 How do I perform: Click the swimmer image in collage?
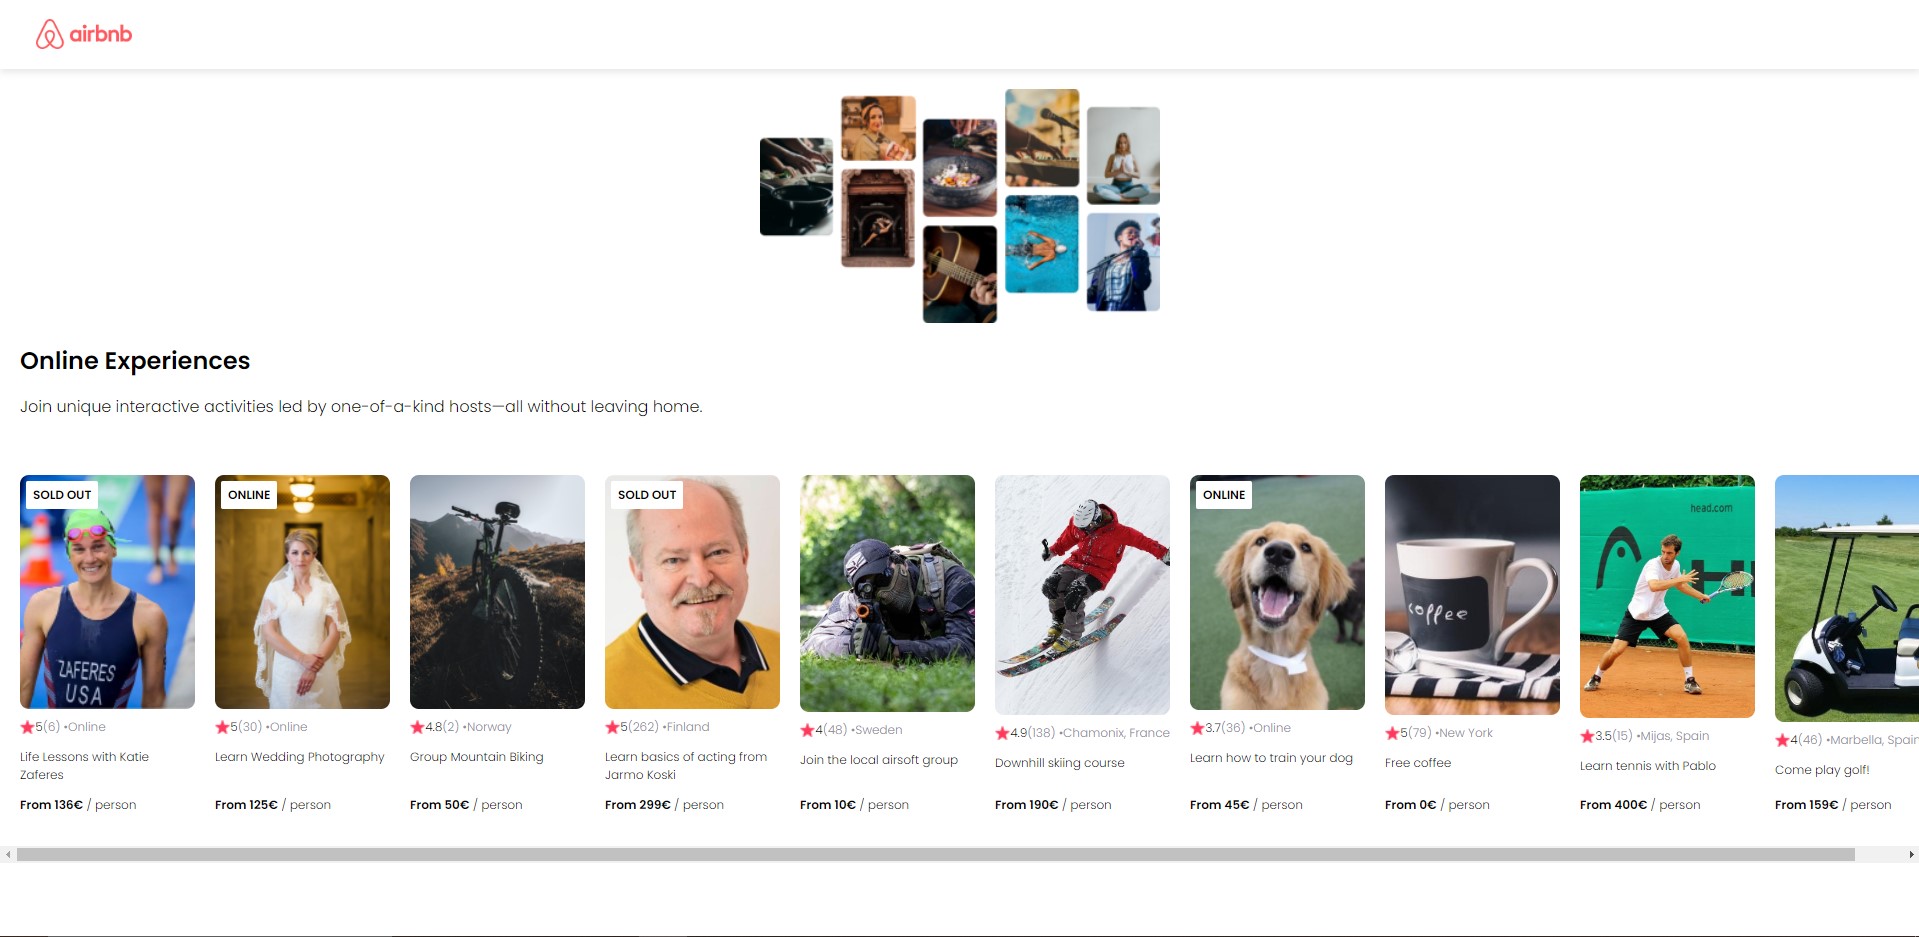(1042, 244)
